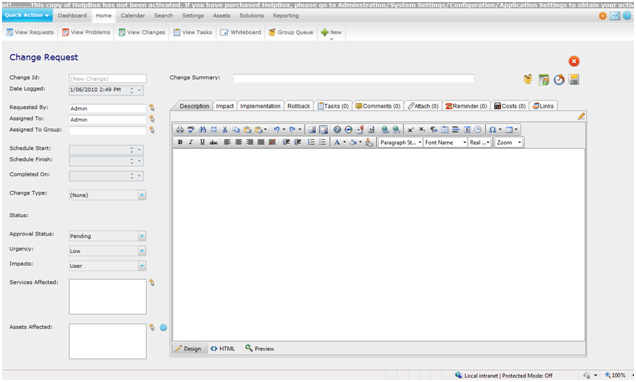The width and height of the screenshot is (636, 382).
Task: Switch to the Comments (0) tab
Action: (x=378, y=106)
